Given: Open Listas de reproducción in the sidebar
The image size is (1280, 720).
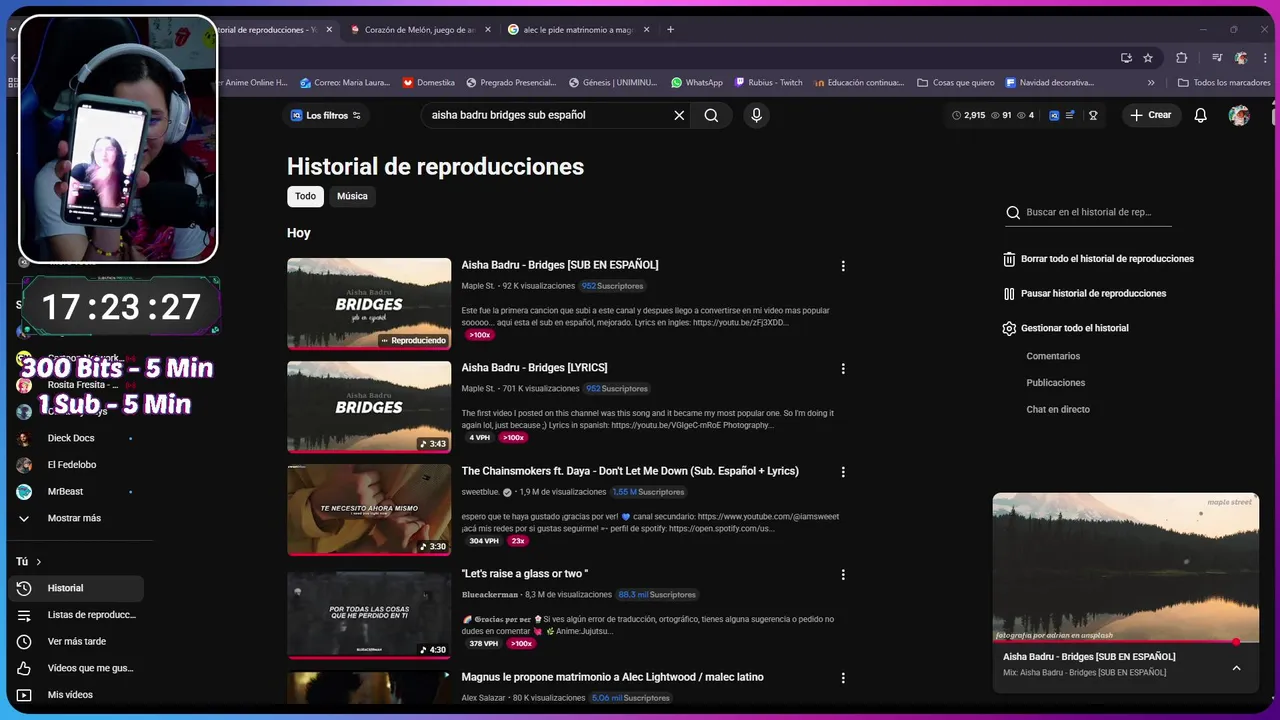Looking at the screenshot, I should pyautogui.click(x=76, y=615).
